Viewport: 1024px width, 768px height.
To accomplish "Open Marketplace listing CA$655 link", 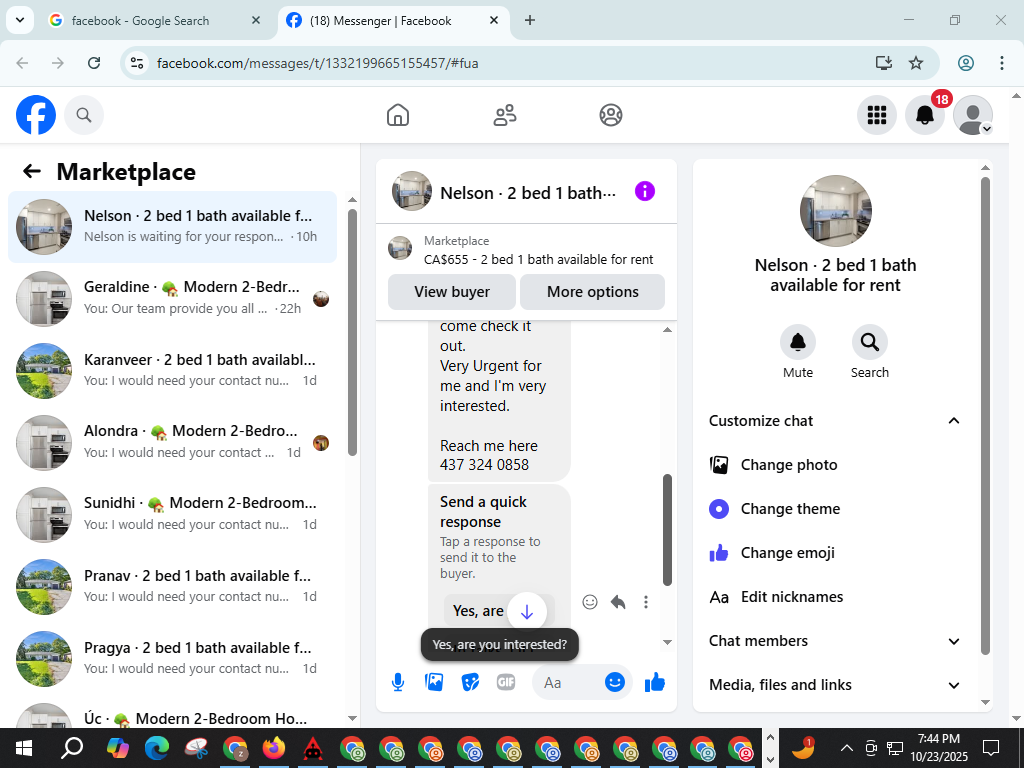I will tap(538, 259).
